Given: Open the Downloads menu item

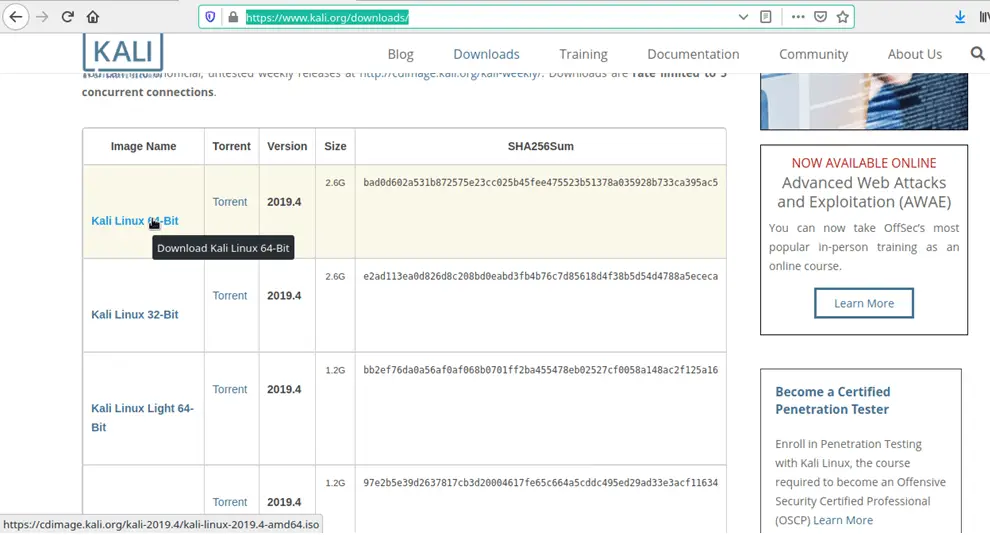Looking at the screenshot, I should 486,54.
